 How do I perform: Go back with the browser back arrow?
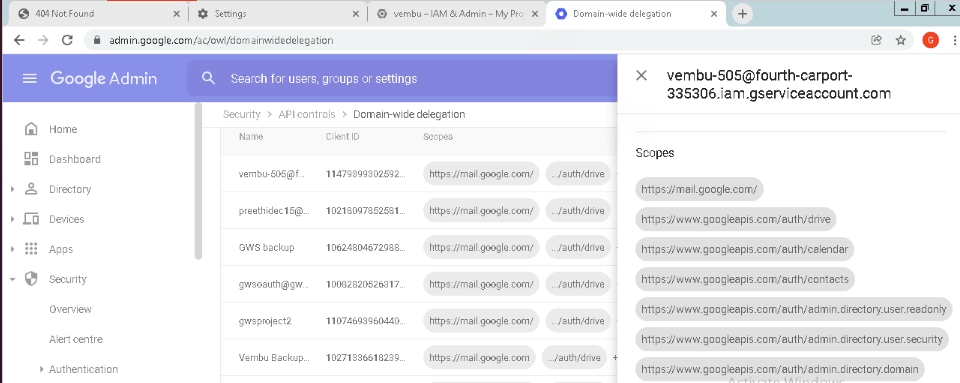click(19, 40)
